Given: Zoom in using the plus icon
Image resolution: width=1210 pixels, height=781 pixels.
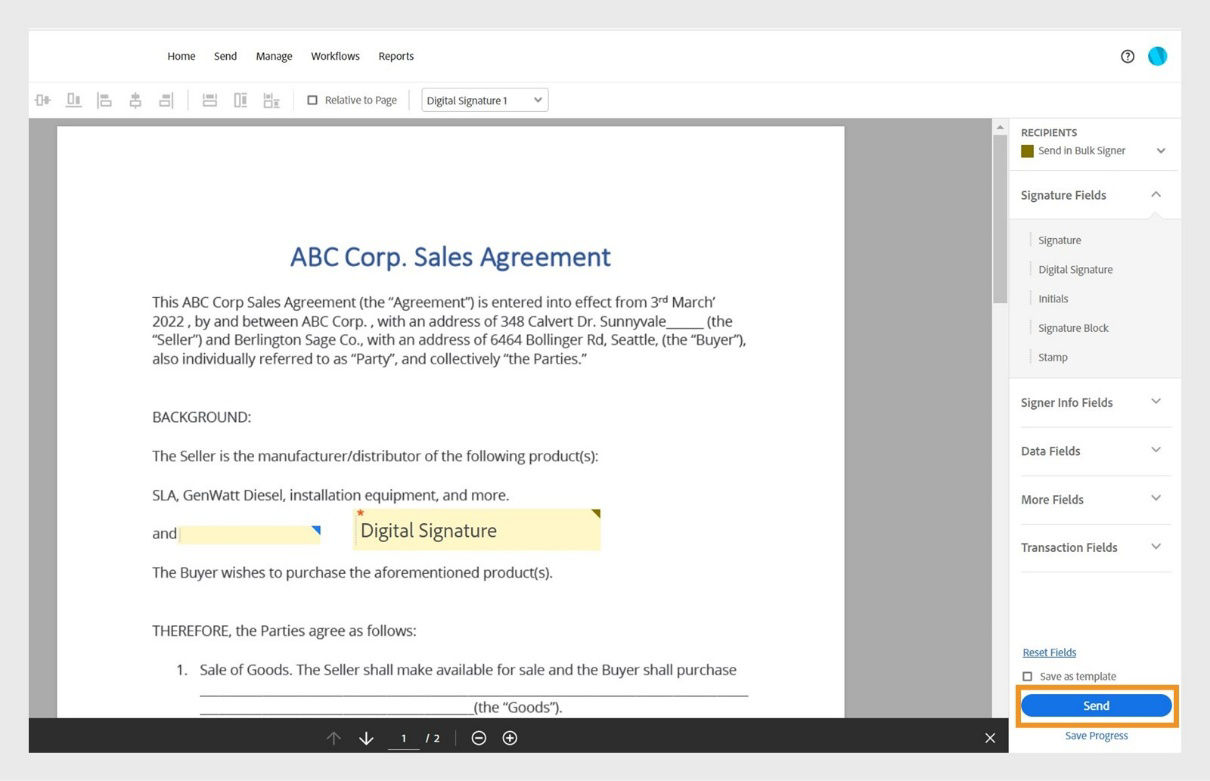Looking at the screenshot, I should pos(509,737).
